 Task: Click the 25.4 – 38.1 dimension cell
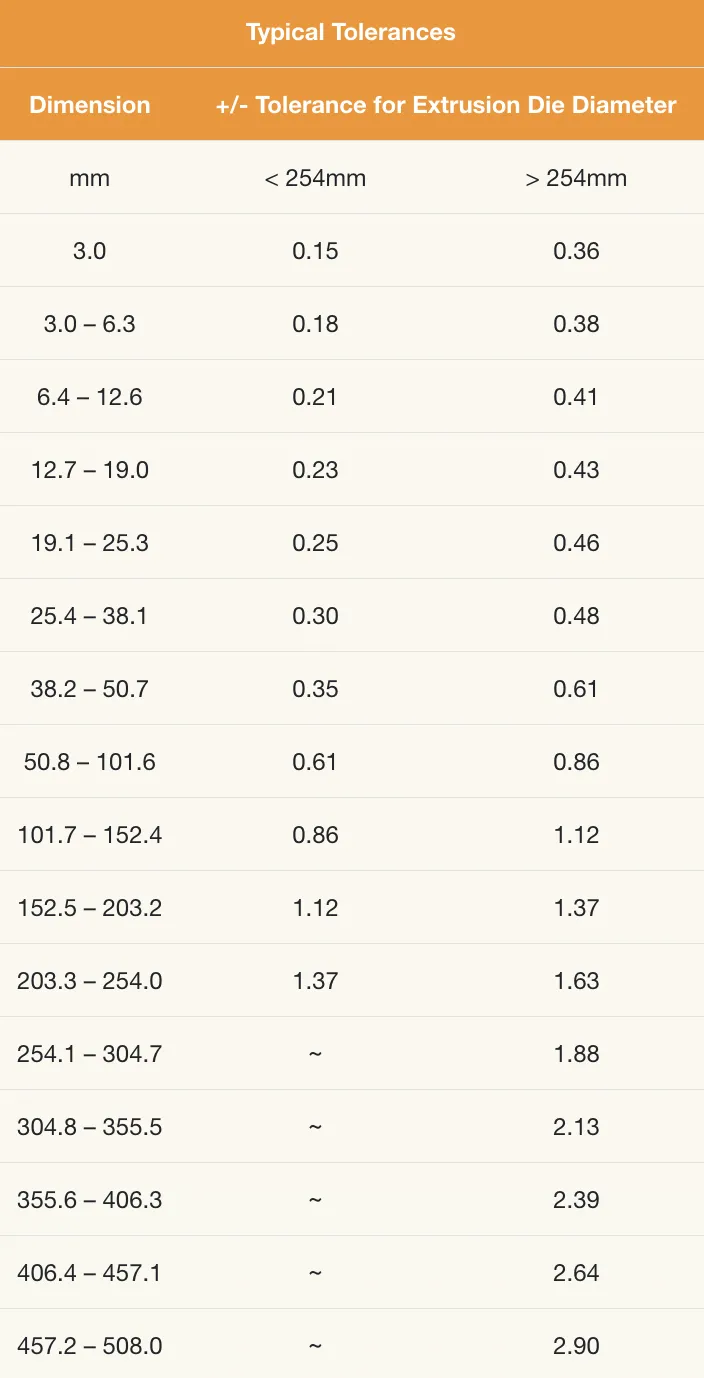[90, 616]
